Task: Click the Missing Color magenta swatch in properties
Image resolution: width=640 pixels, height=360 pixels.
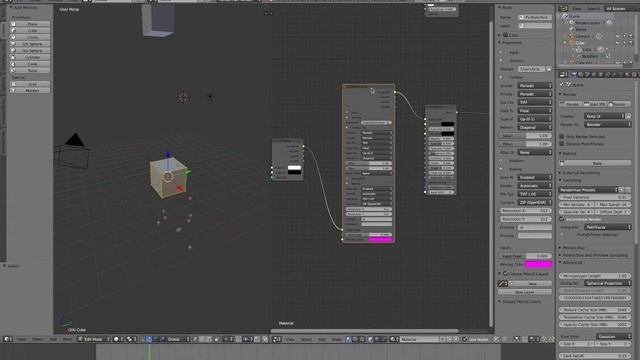Action: 538,264
